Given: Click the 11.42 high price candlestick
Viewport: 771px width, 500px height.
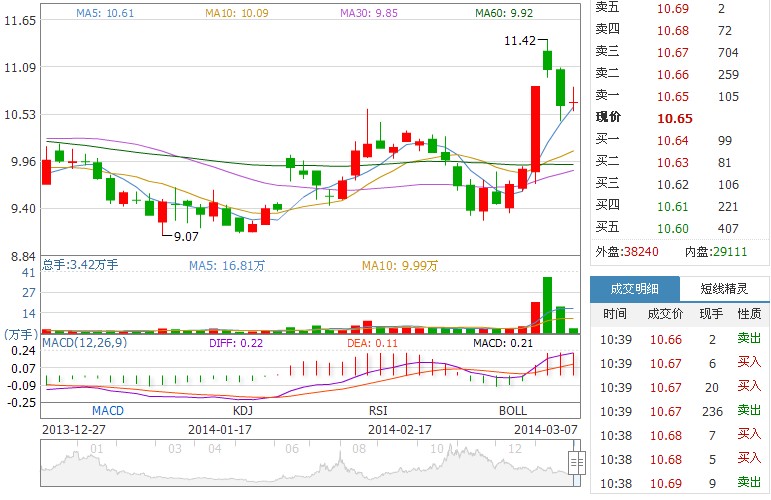Looking at the screenshot, I should tap(548, 61).
